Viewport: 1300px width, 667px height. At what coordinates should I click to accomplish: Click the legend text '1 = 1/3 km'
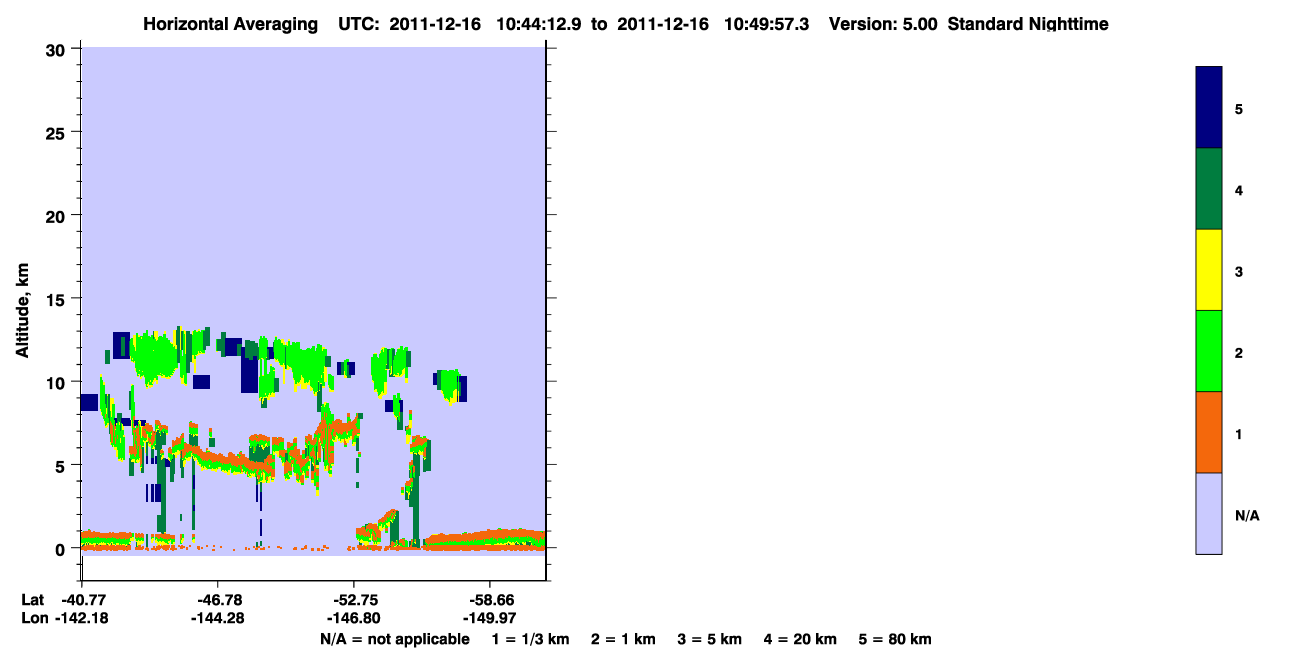pyautogui.click(x=530, y=639)
